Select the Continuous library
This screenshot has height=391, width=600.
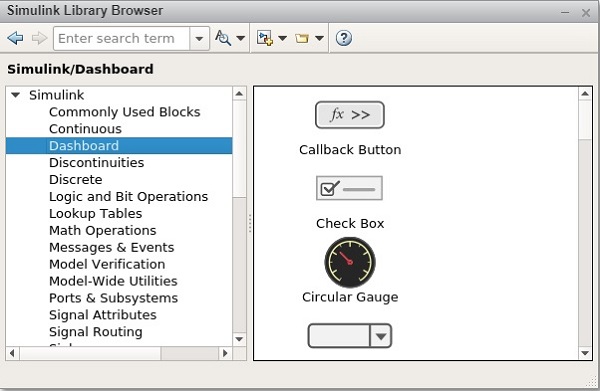pyautogui.click(x=85, y=129)
